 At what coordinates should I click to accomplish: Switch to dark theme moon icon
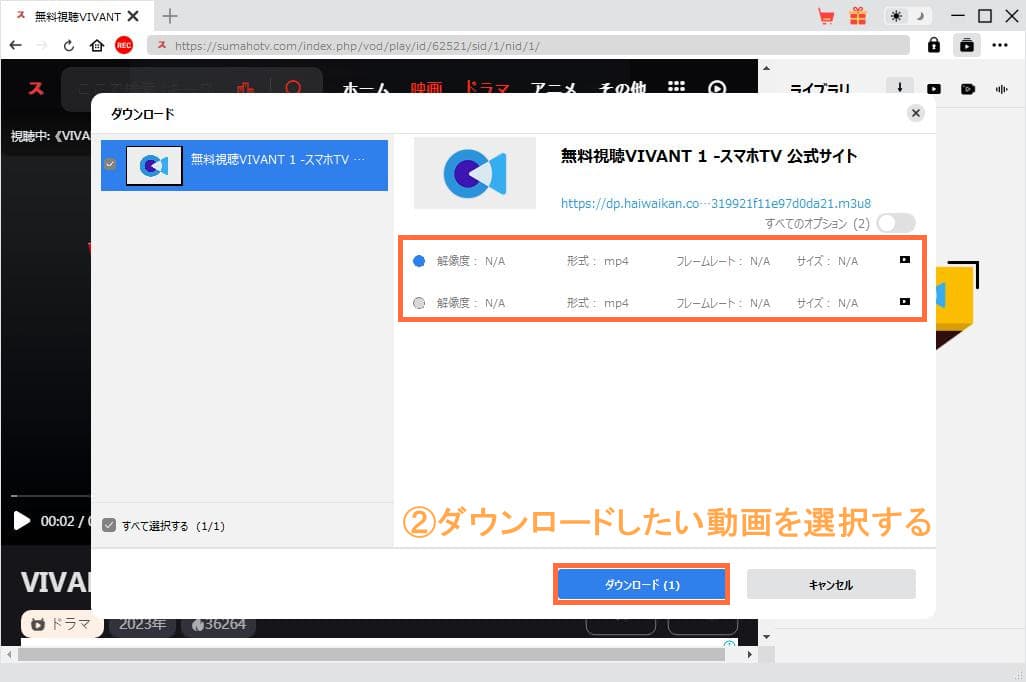[921, 16]
